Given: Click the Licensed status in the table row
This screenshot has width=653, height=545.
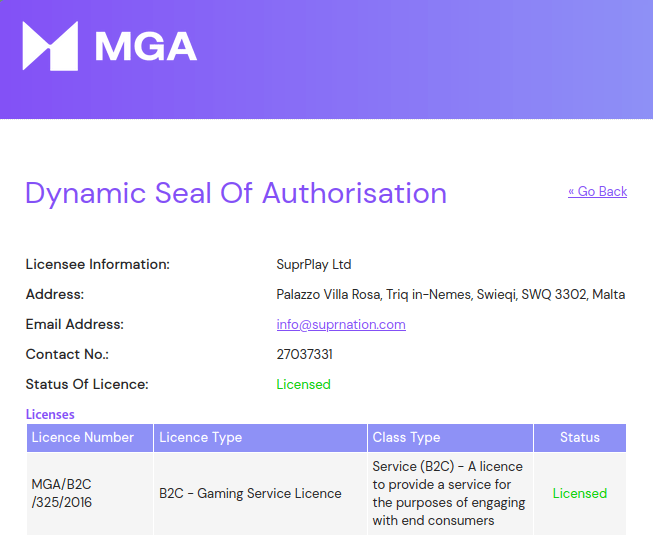Looking at the screenshot, I should (x=579, y=493).
